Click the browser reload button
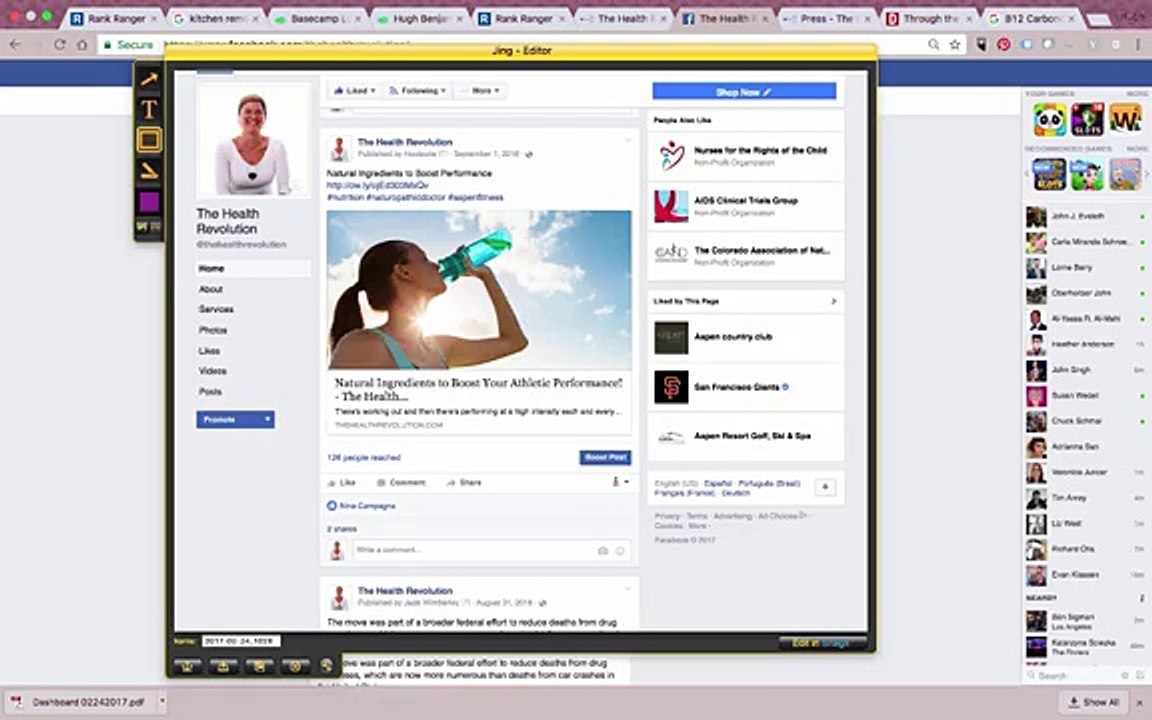 60,45
